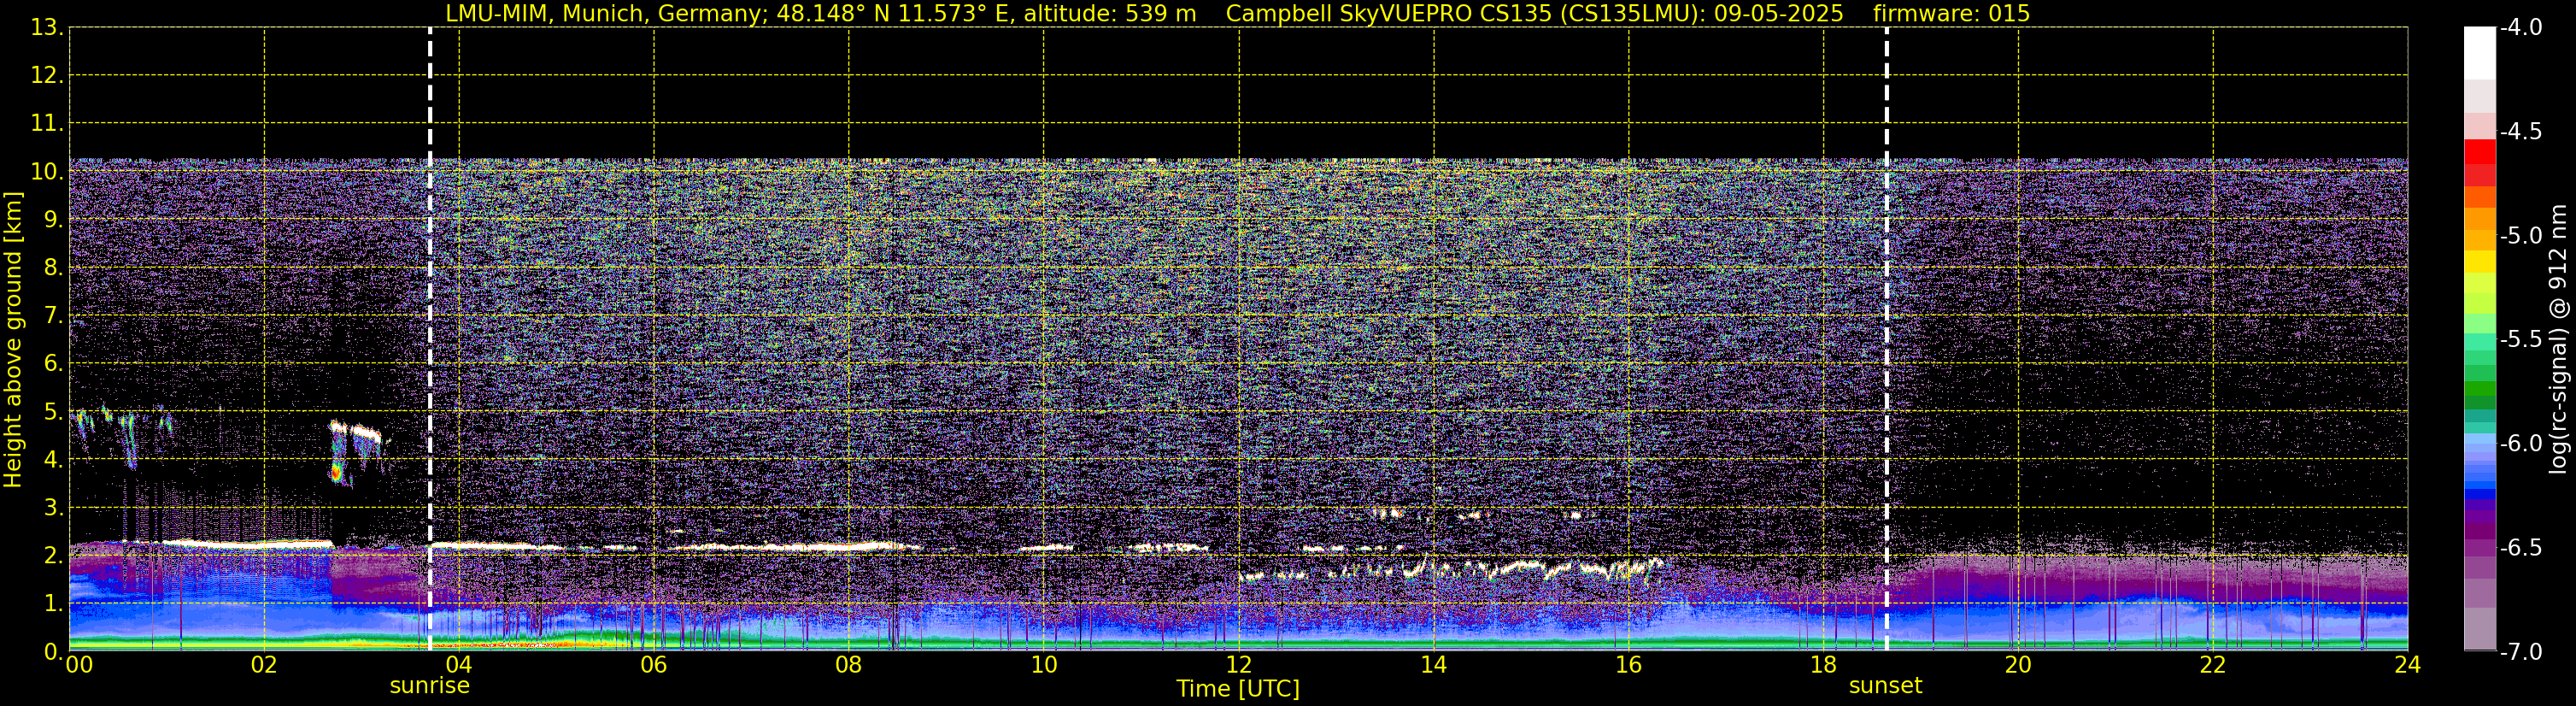The width and height of the screenshot is (2576, 706).
Task: Click the y-axis tick label '1.'
Action: coord(53,604)
